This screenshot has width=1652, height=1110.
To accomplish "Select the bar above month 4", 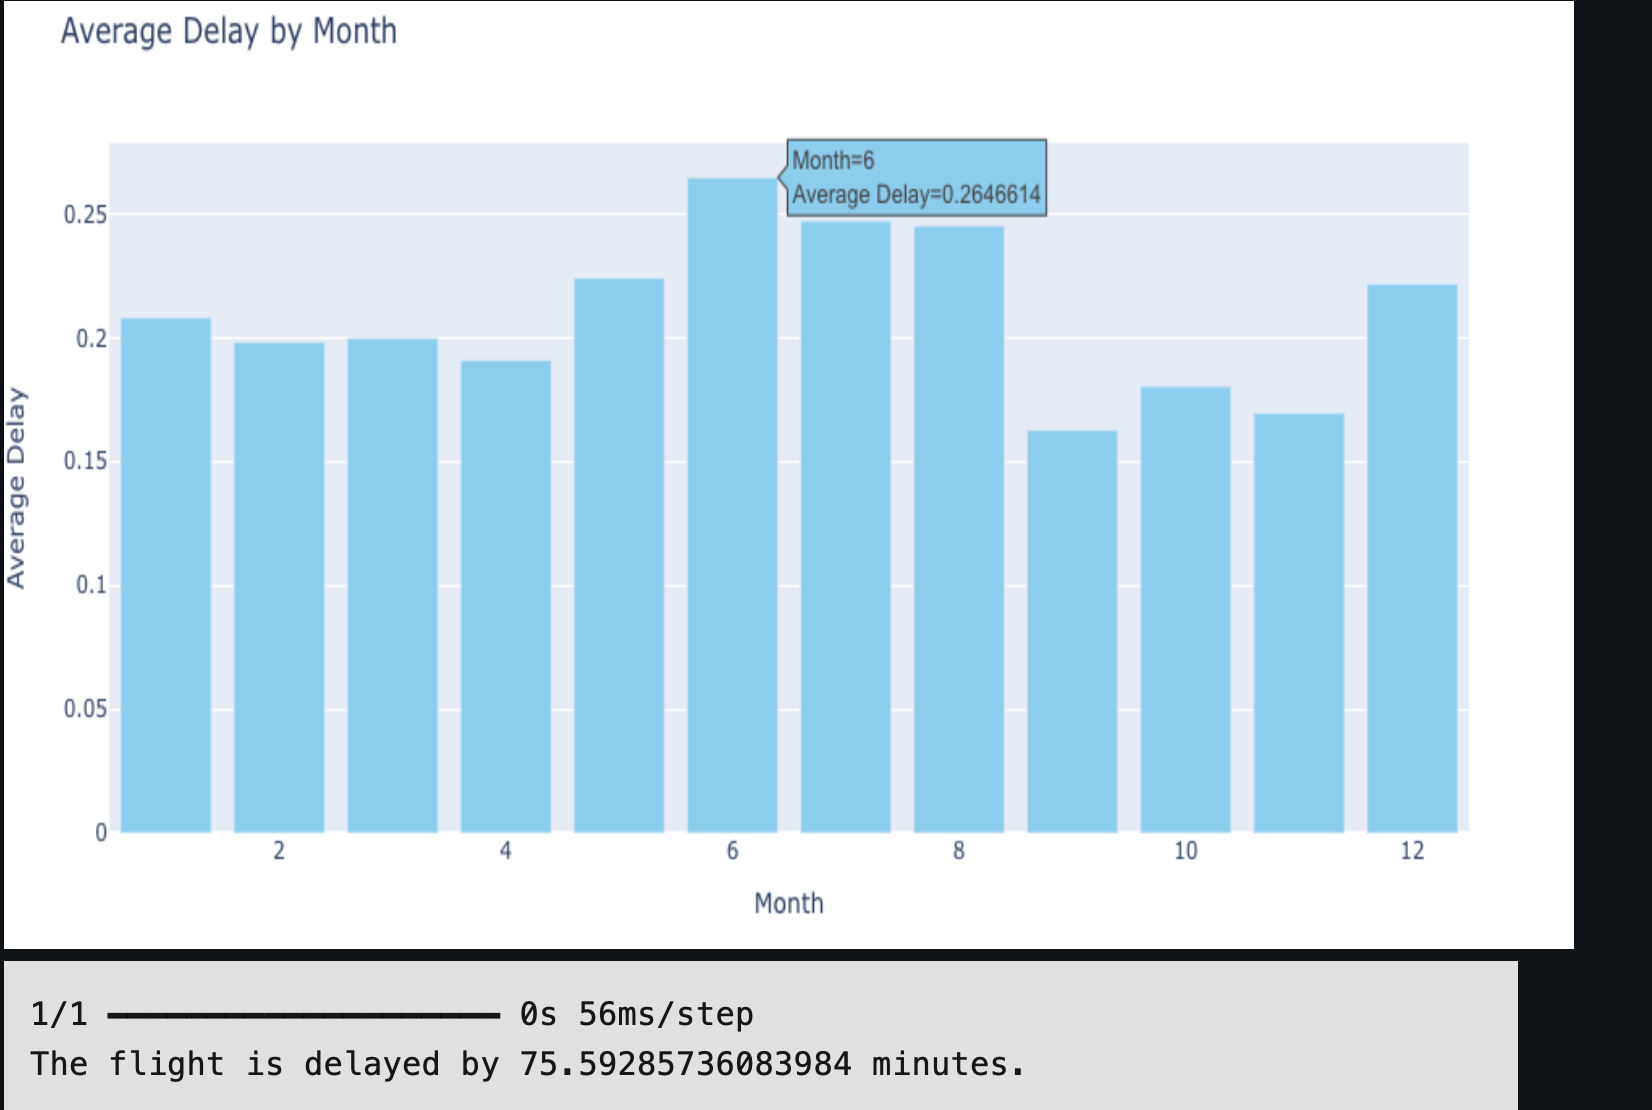I will click(506, 596).
